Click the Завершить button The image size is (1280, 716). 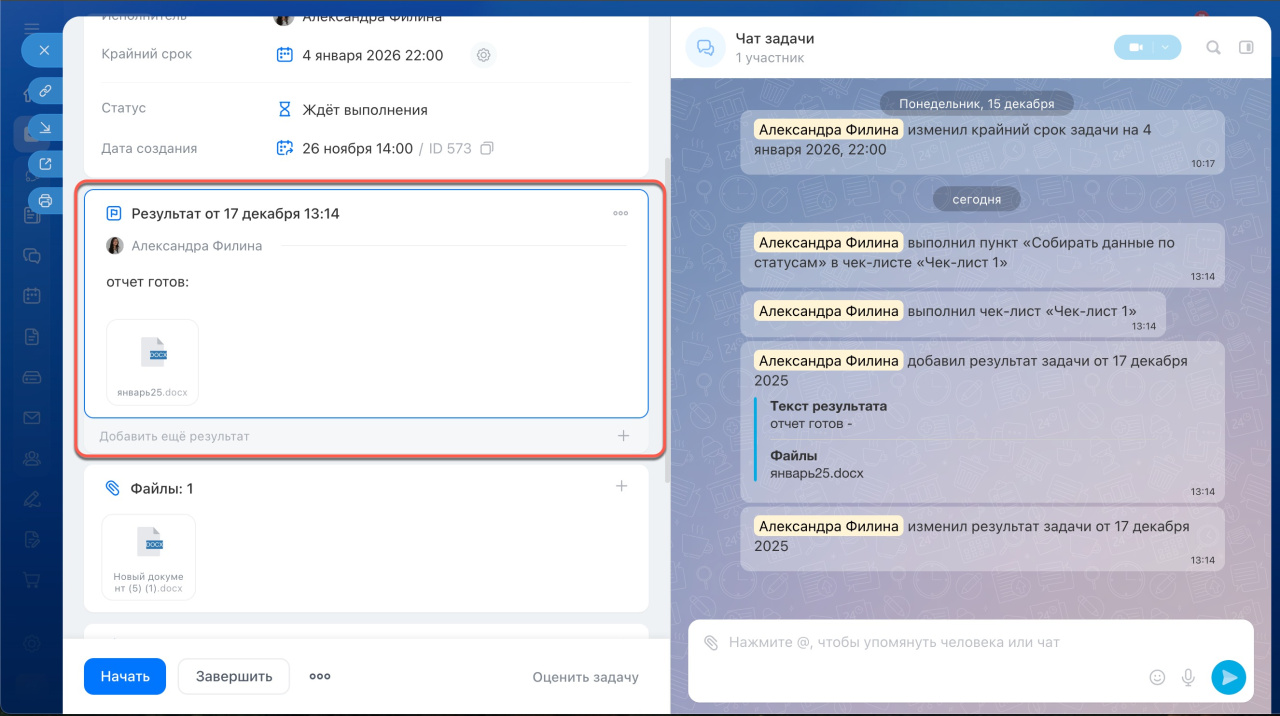tap(234, 677)
